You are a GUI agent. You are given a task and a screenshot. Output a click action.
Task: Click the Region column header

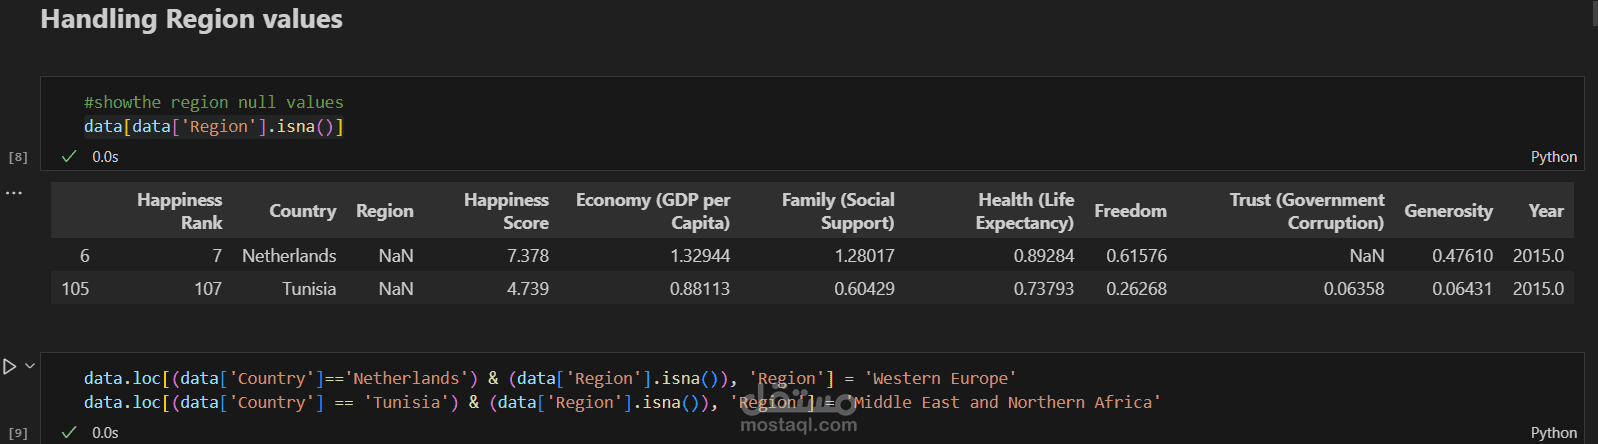[x=384, y=211]
